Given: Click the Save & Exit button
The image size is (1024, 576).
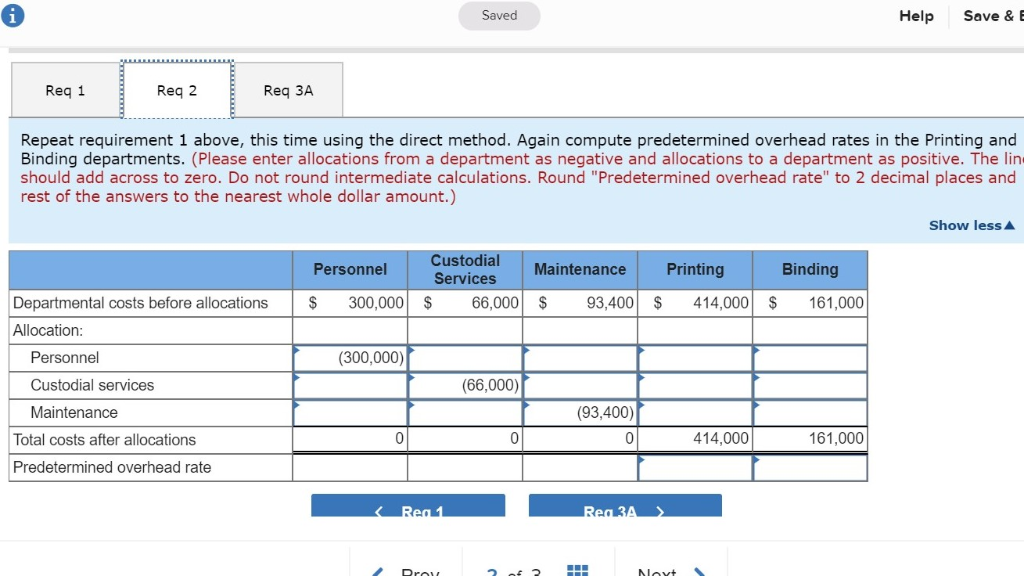Looking at the screenshot, I should click(993, 16).
